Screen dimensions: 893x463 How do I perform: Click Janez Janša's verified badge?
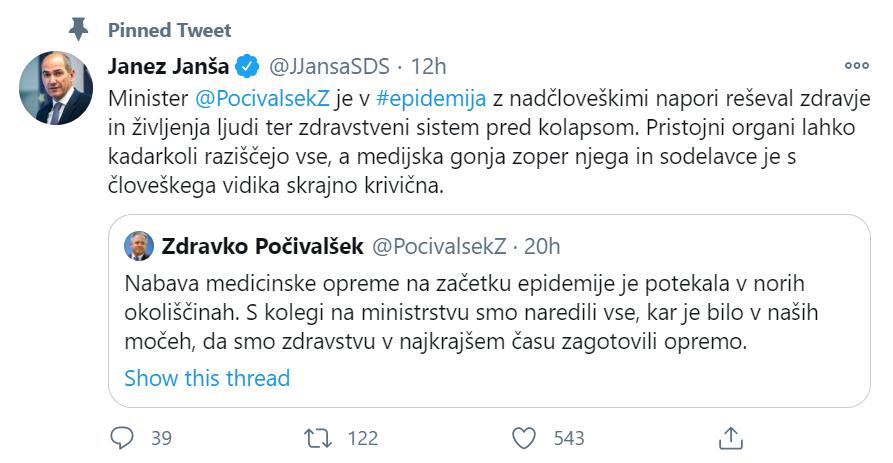246,66
